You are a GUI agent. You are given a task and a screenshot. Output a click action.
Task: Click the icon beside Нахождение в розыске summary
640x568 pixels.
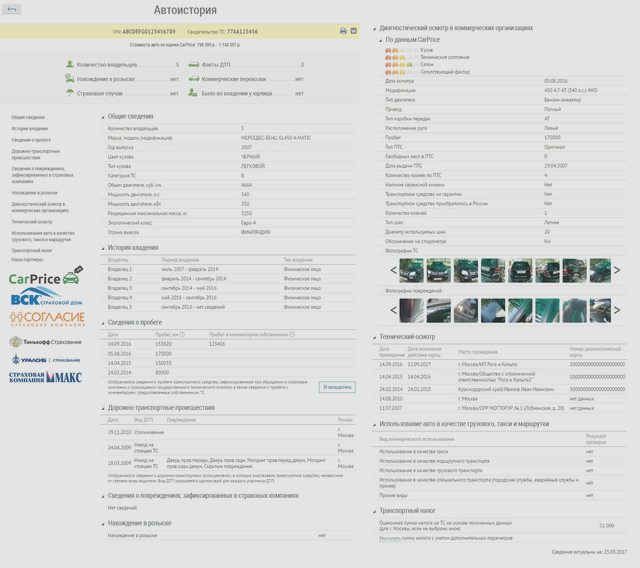[70, 78]
